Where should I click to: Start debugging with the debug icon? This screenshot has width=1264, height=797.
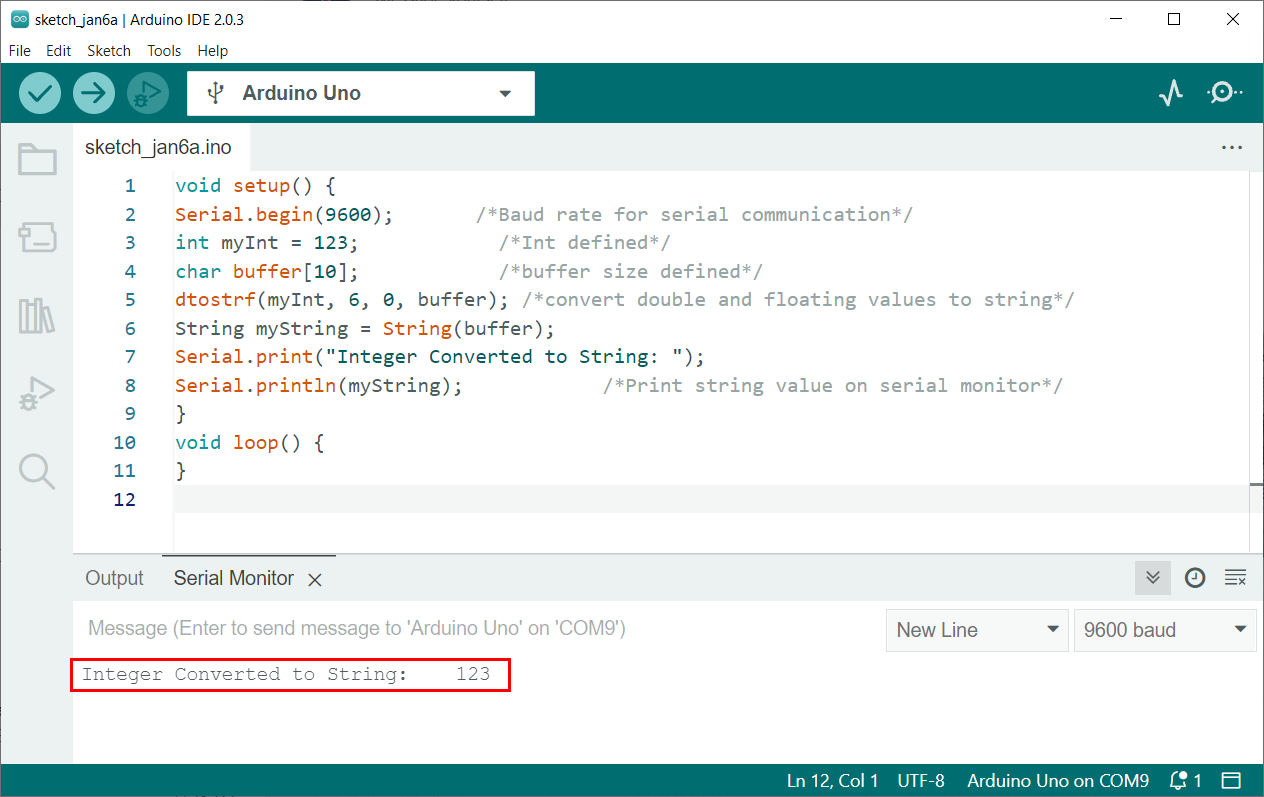point(147,92)
